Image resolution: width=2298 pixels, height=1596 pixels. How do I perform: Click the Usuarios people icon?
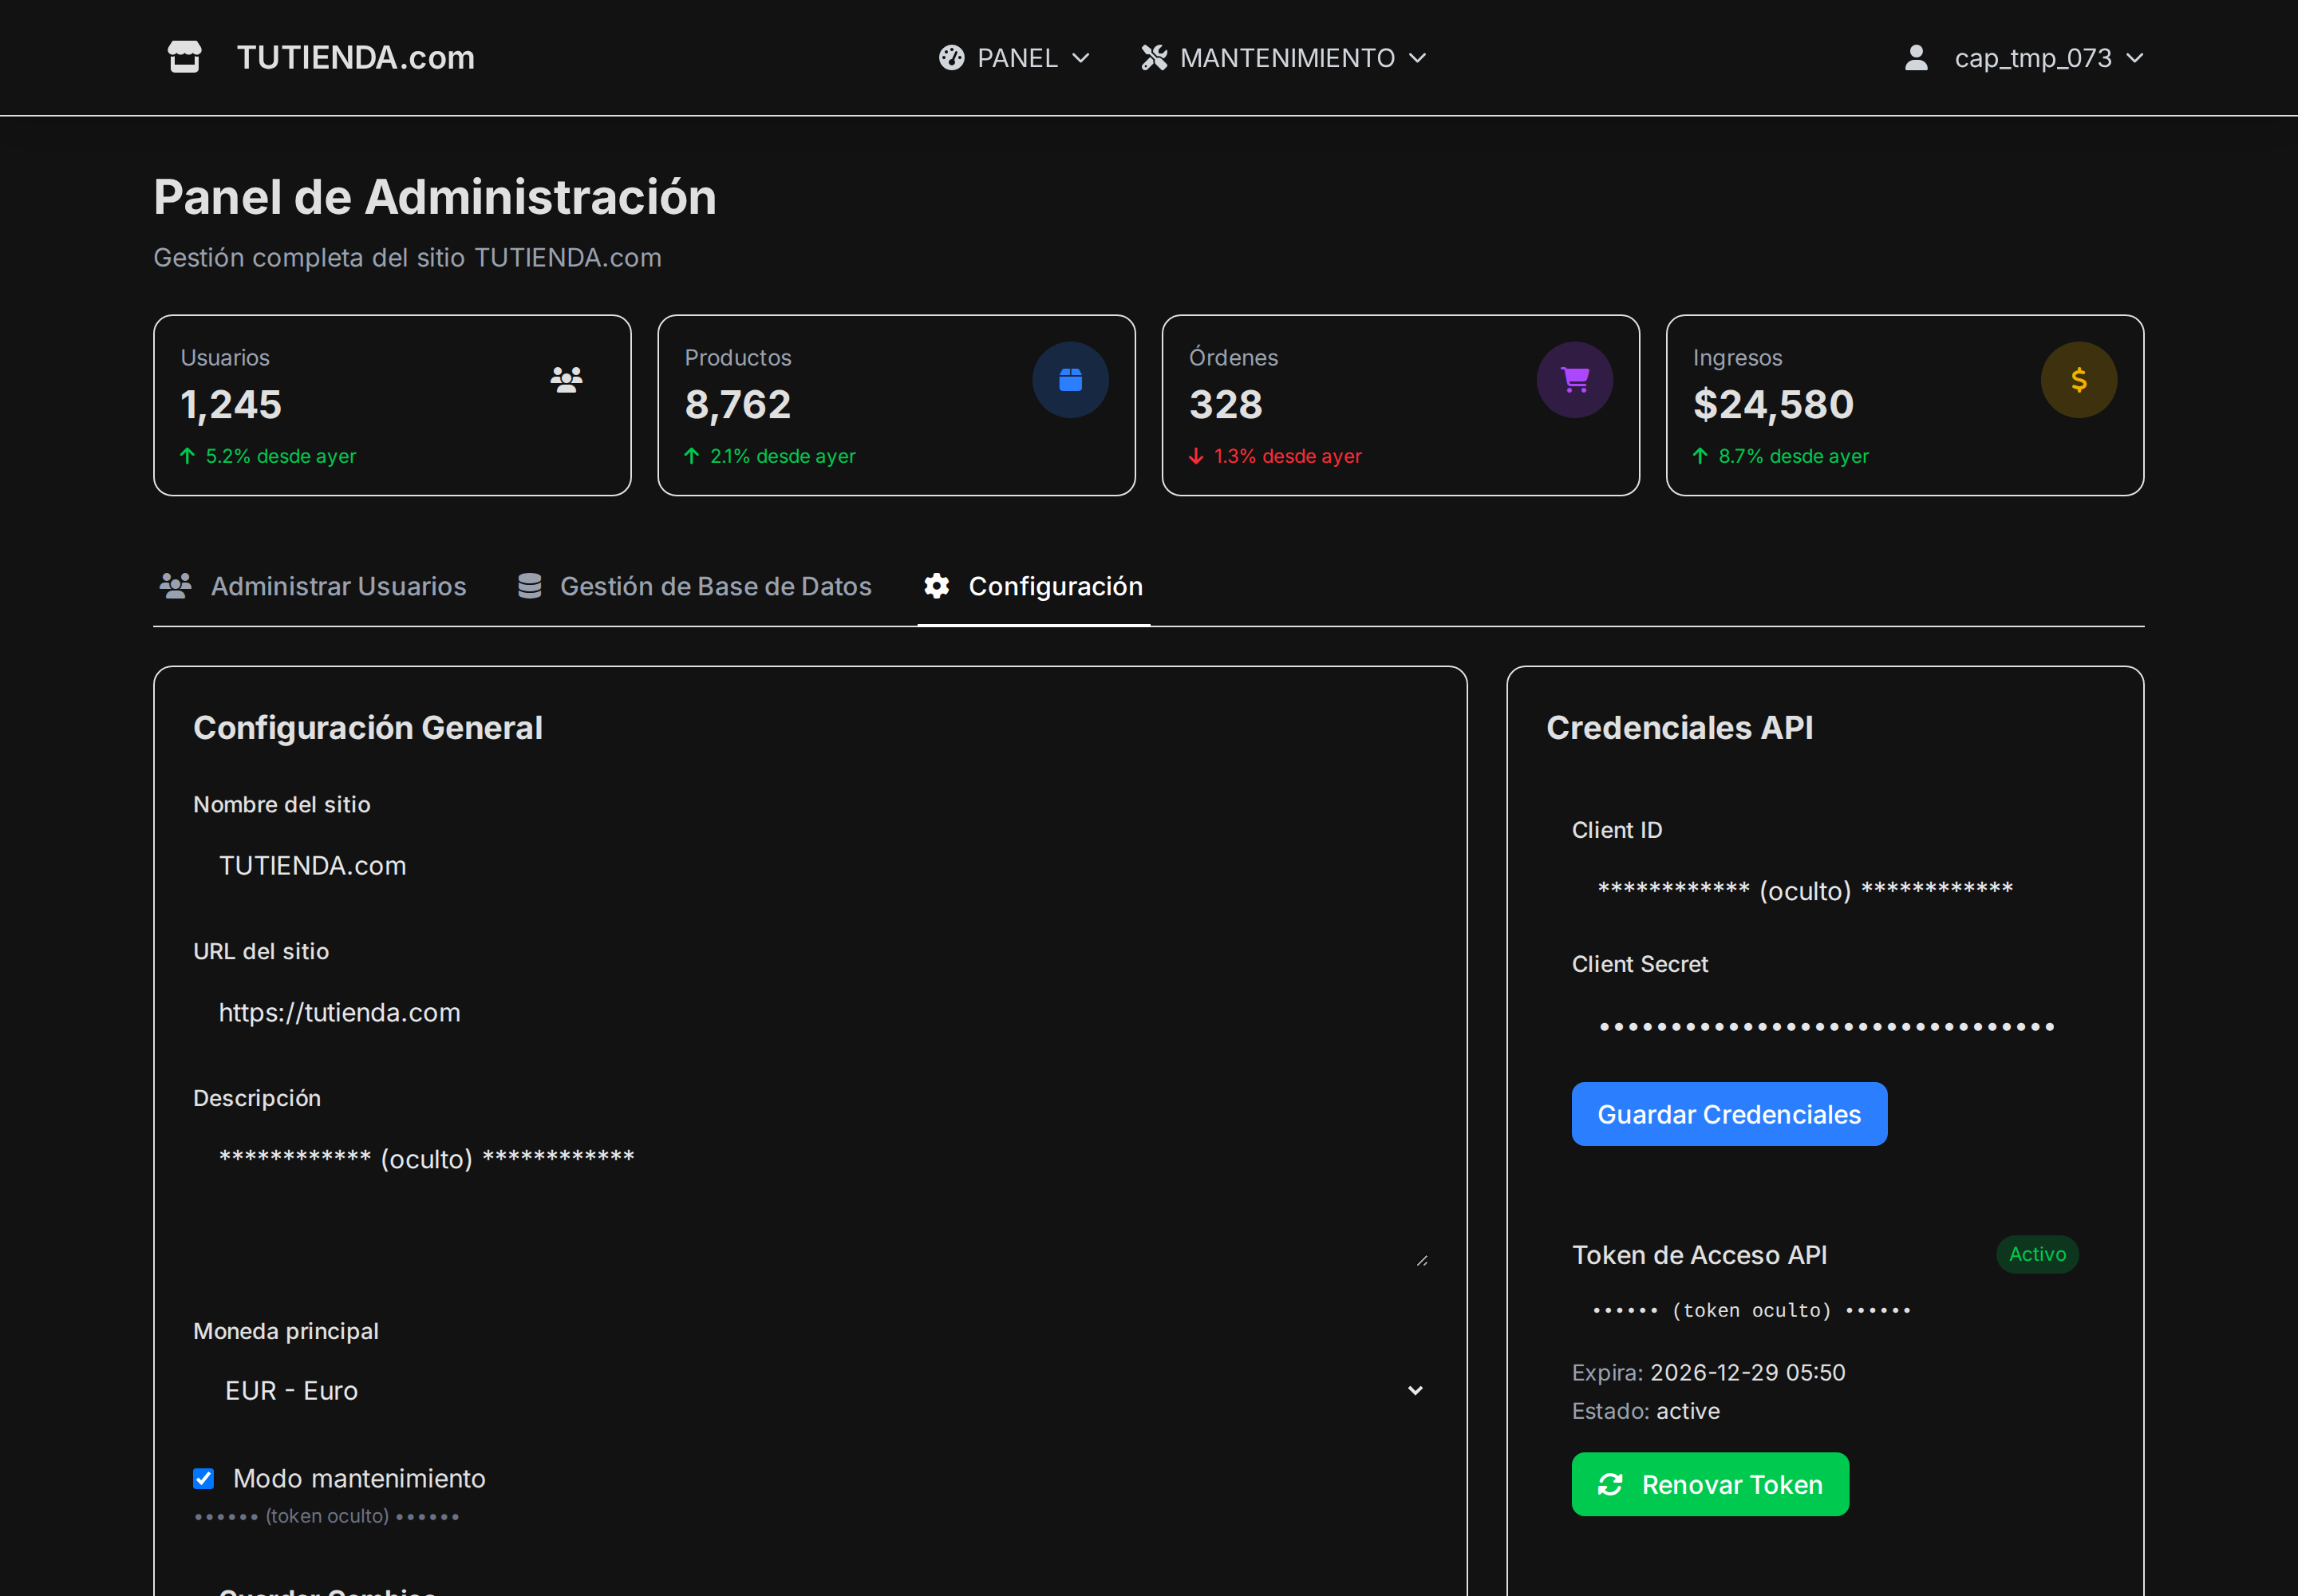click(566, 380)
